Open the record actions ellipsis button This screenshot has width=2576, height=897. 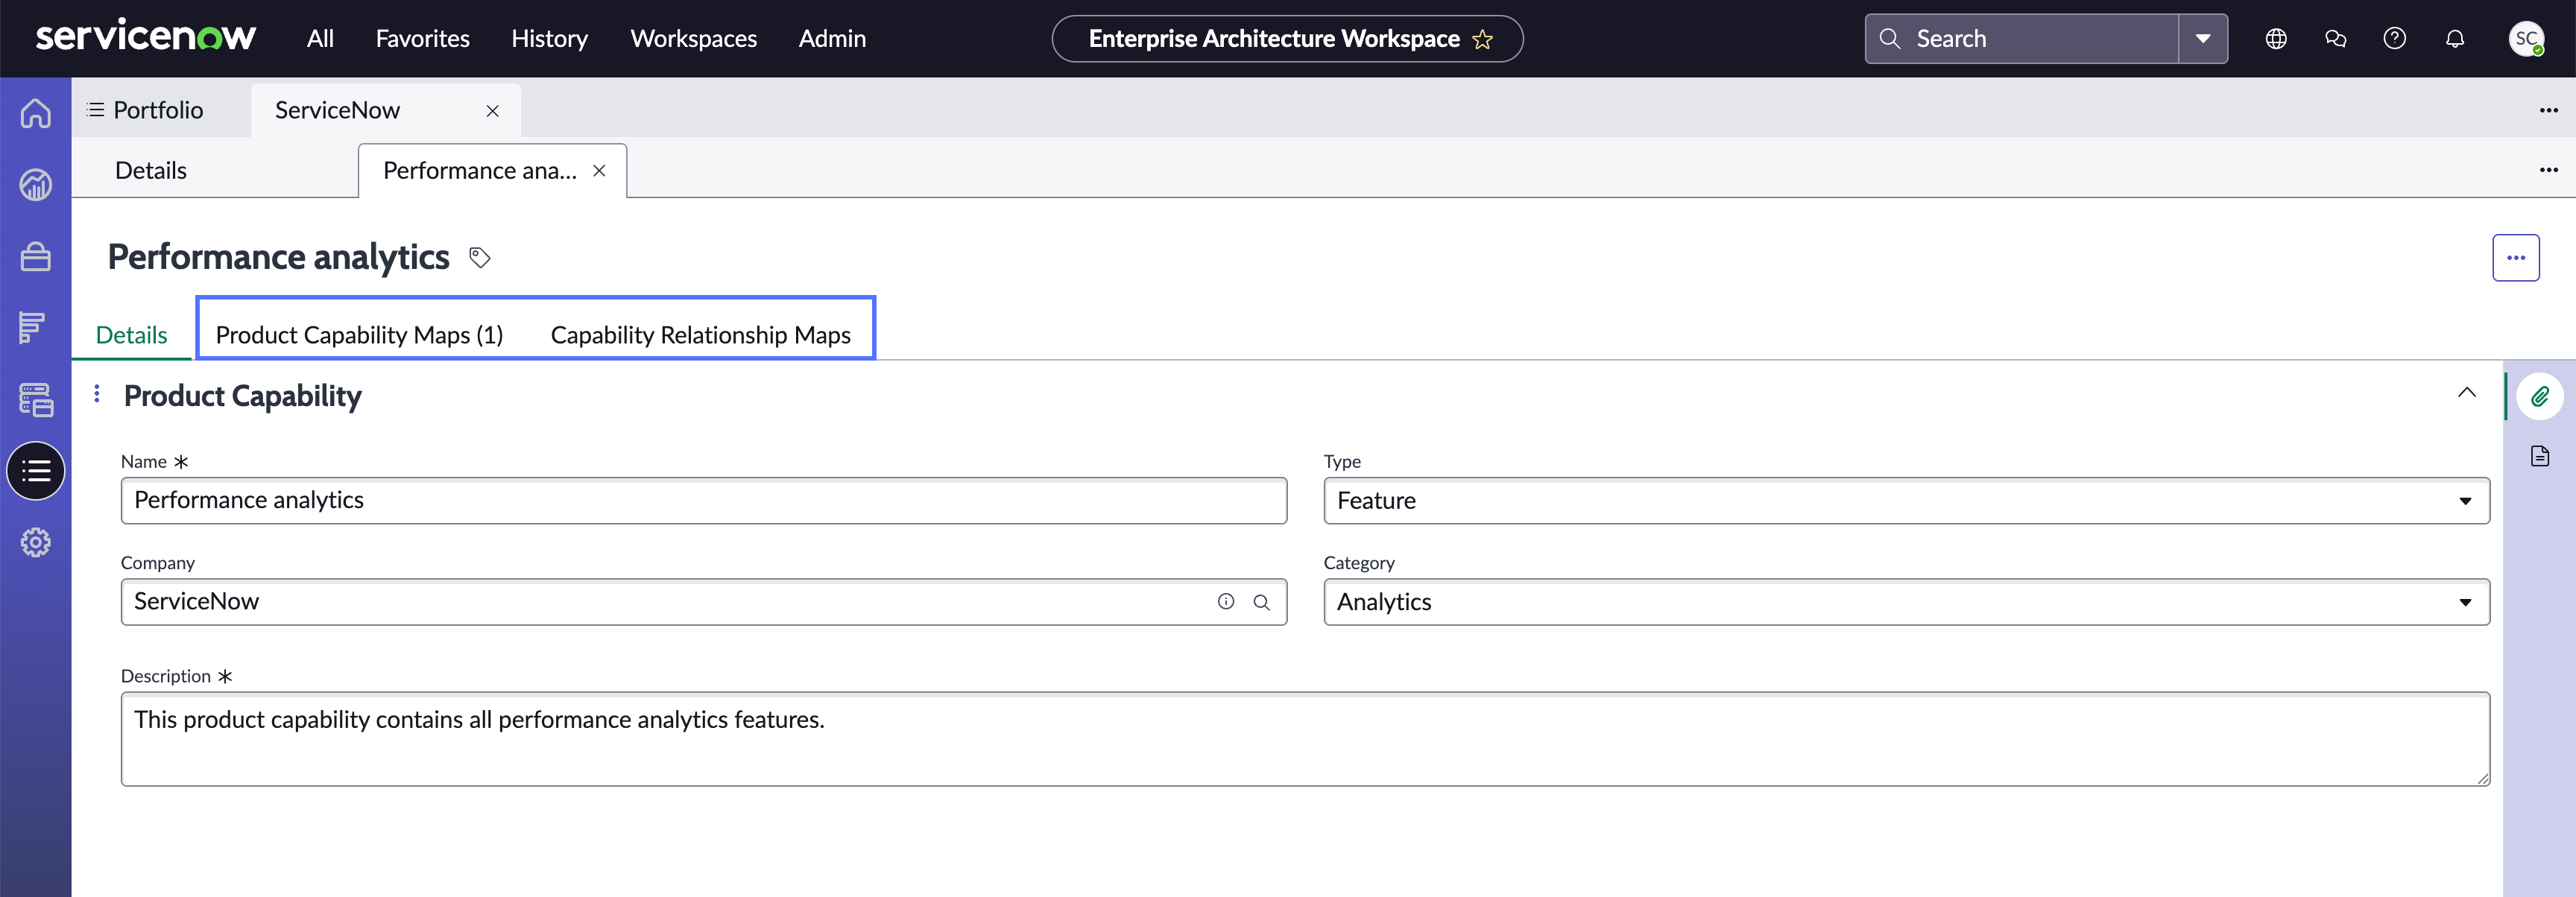[x=2516, y=258]
